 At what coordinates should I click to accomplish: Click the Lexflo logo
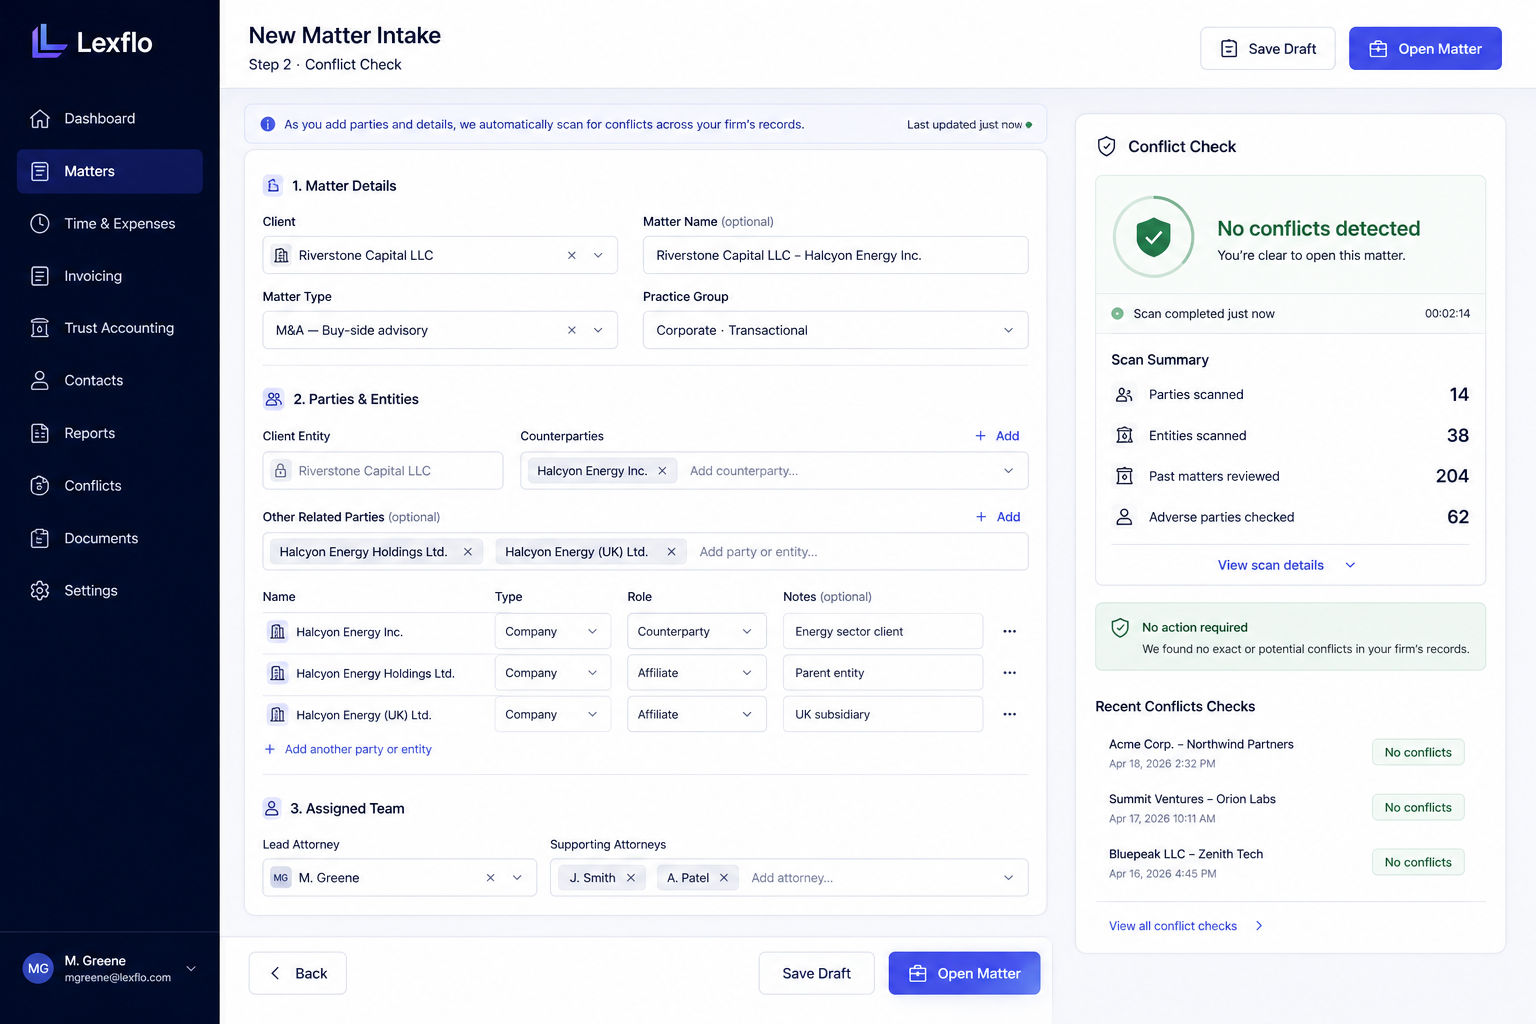click(92, 42)
